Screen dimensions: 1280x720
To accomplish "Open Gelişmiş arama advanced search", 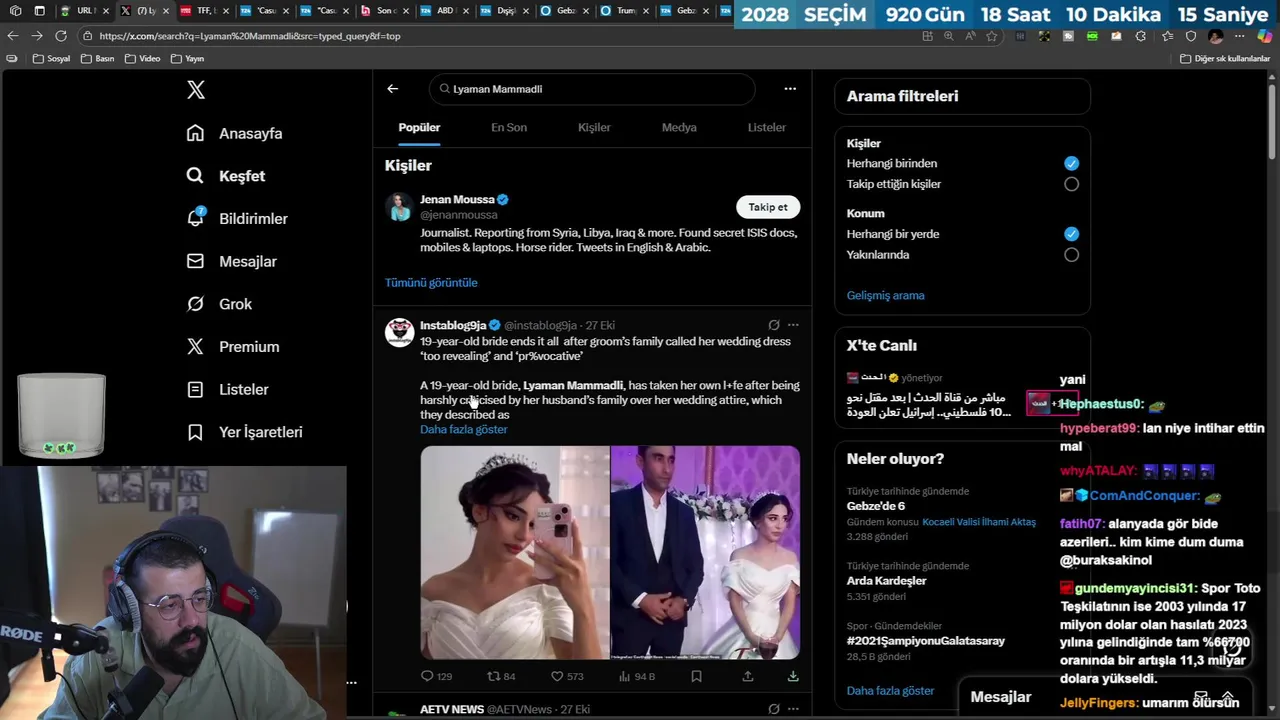I will click(886, 296).
